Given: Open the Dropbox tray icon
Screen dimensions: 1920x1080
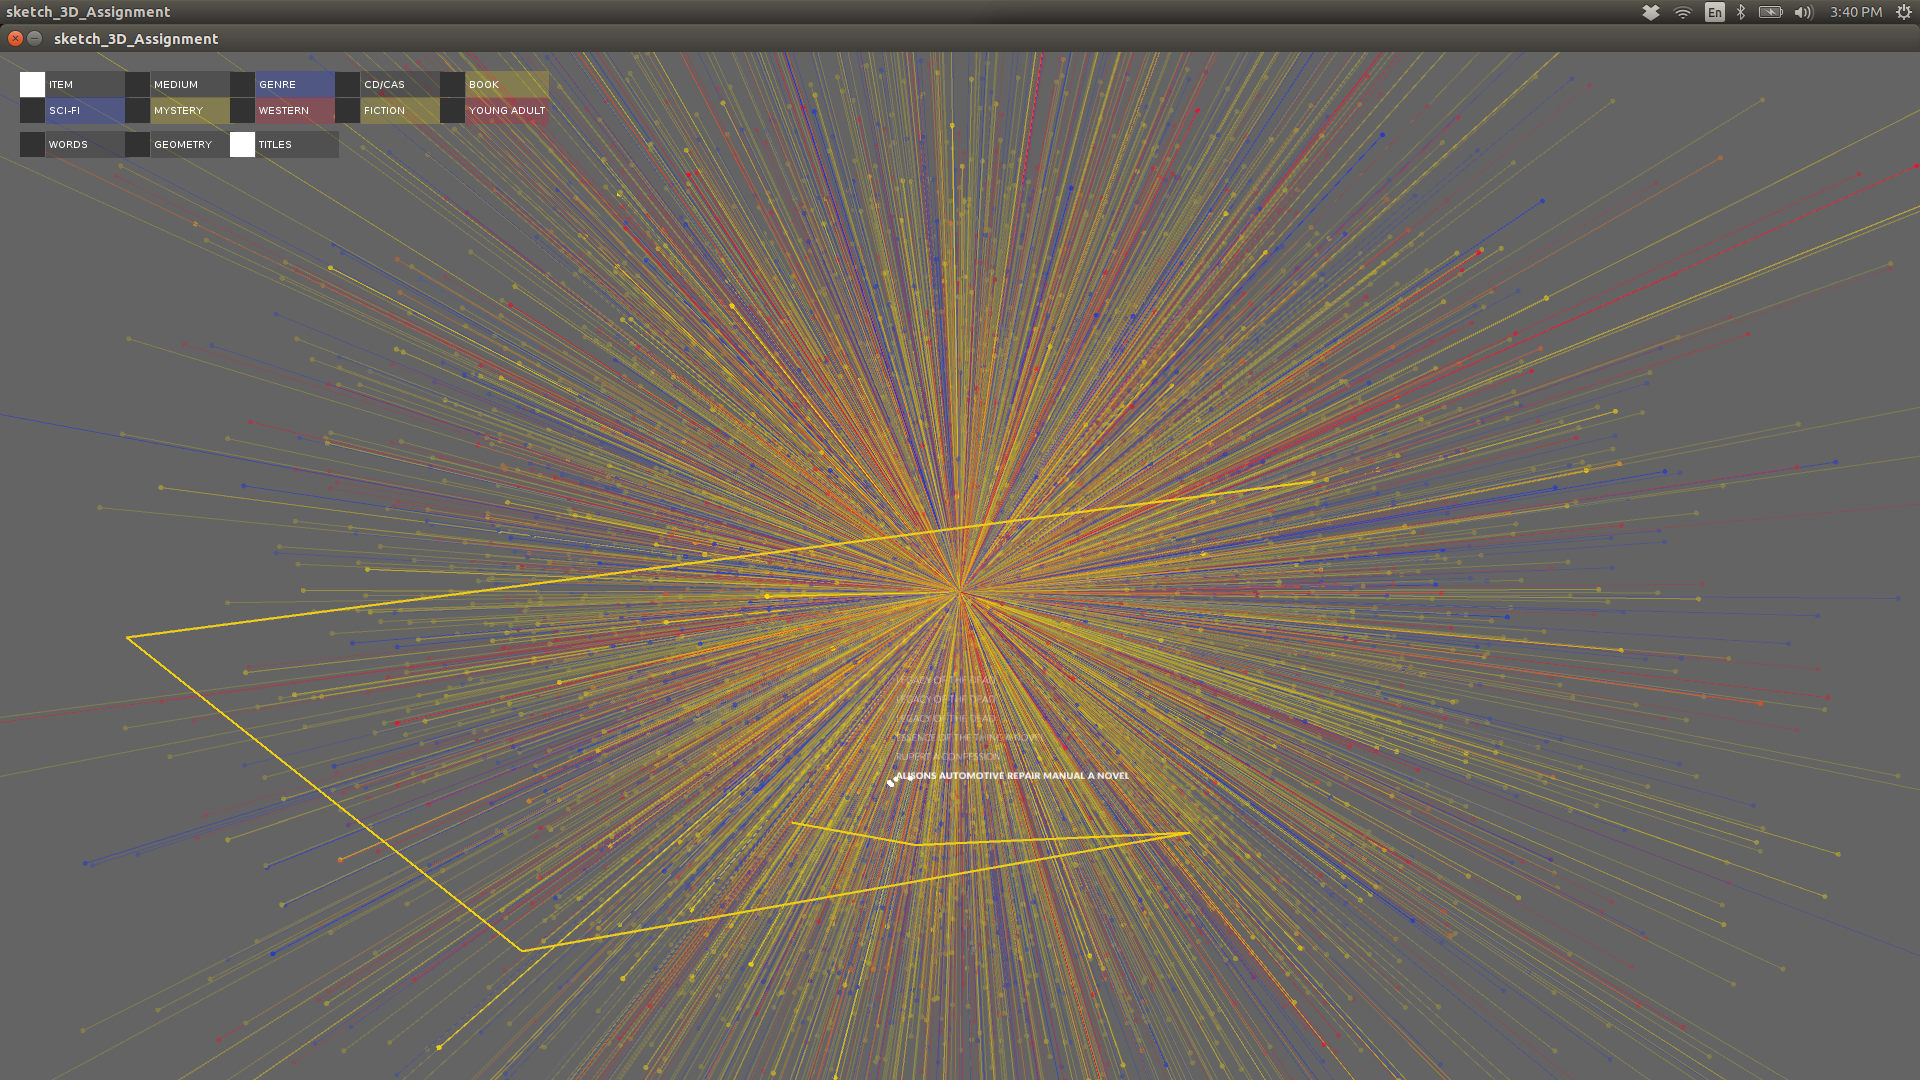Looking at the screenshot, I should pyautogui.click(x=1651, y=12).
